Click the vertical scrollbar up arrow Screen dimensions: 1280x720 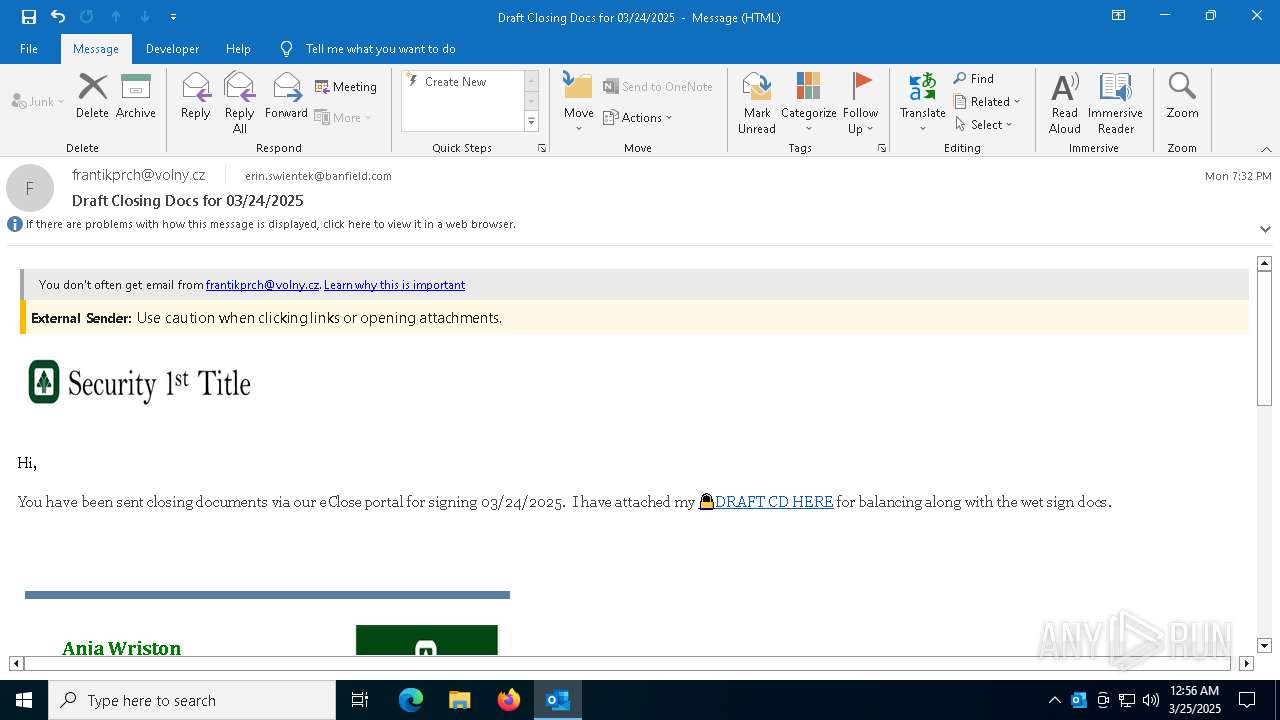(x=1264, y=263)
